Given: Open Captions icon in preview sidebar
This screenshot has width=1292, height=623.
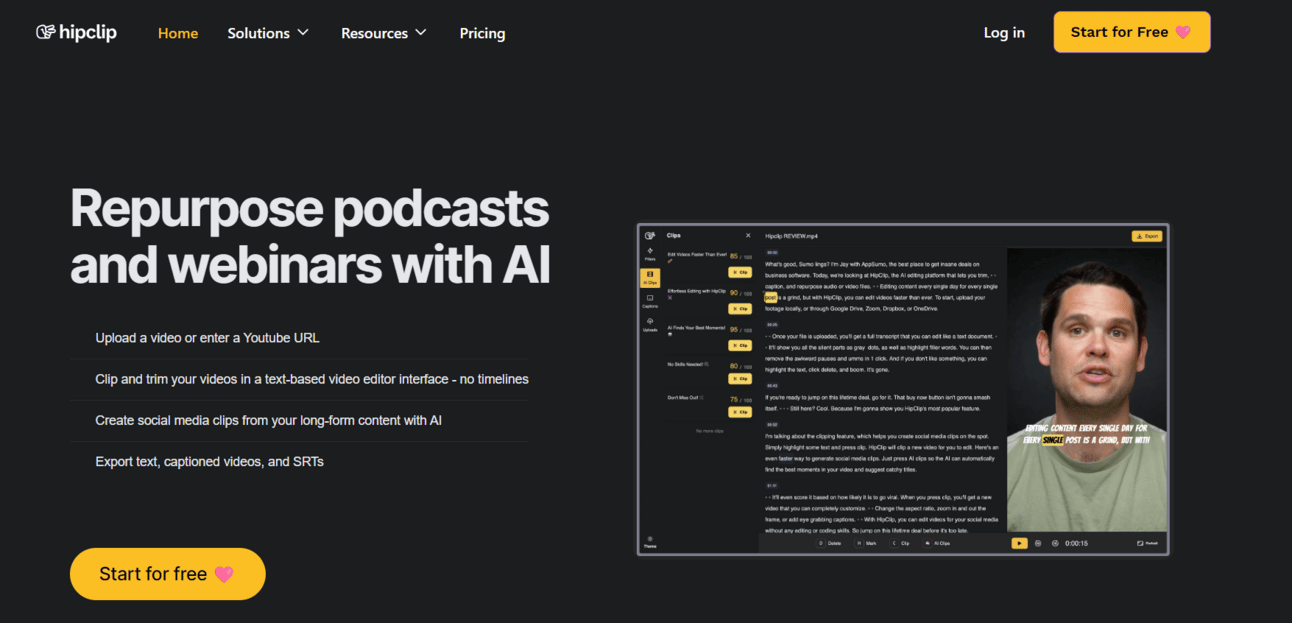Looking at the screenshot, I should 650,301.
